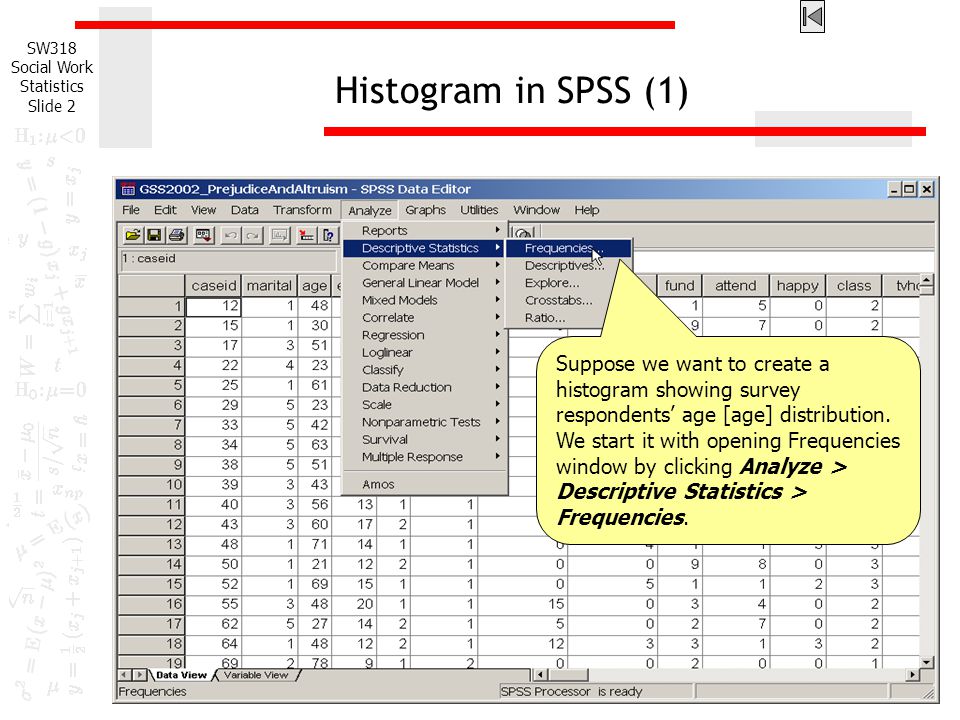
Task: Open the Help menu
Action: tap(587, 210)
